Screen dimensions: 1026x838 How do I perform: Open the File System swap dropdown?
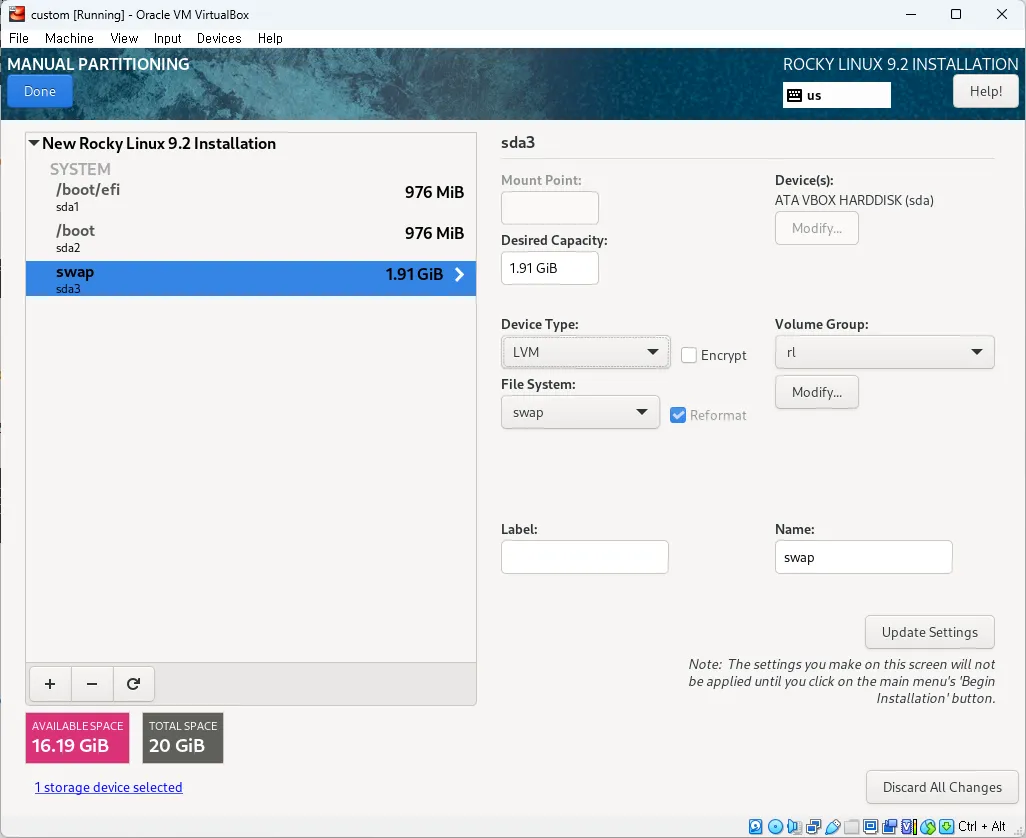580,412
